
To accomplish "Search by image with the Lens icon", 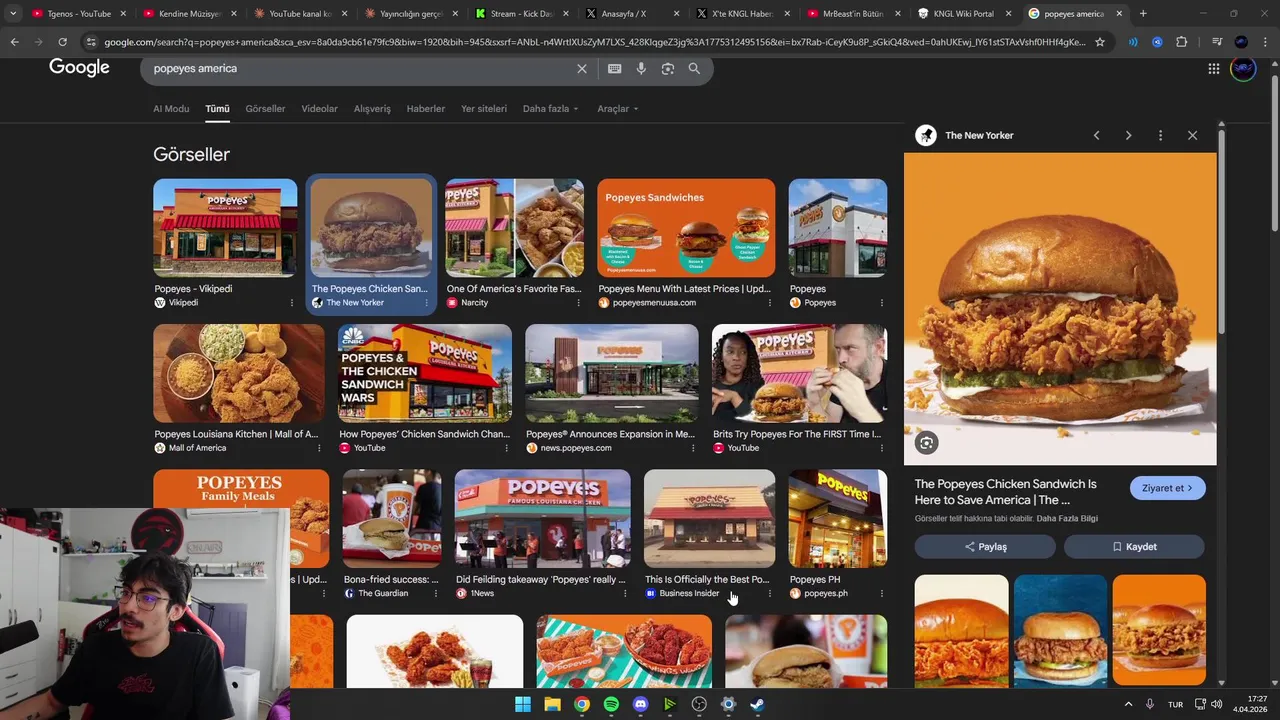I will pos(668,69).
